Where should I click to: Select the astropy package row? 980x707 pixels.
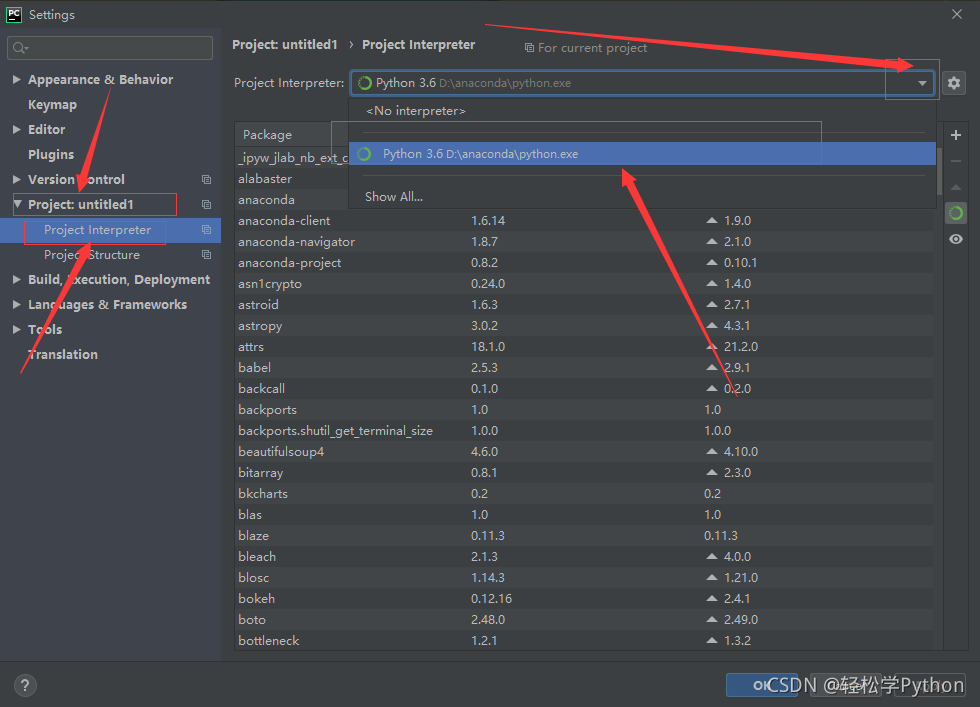point(584,326)
